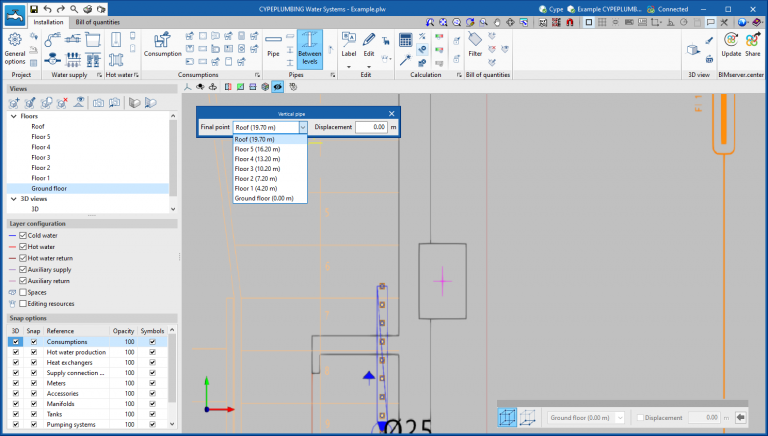Expand the Pipes group launcher

pos(333,75)
